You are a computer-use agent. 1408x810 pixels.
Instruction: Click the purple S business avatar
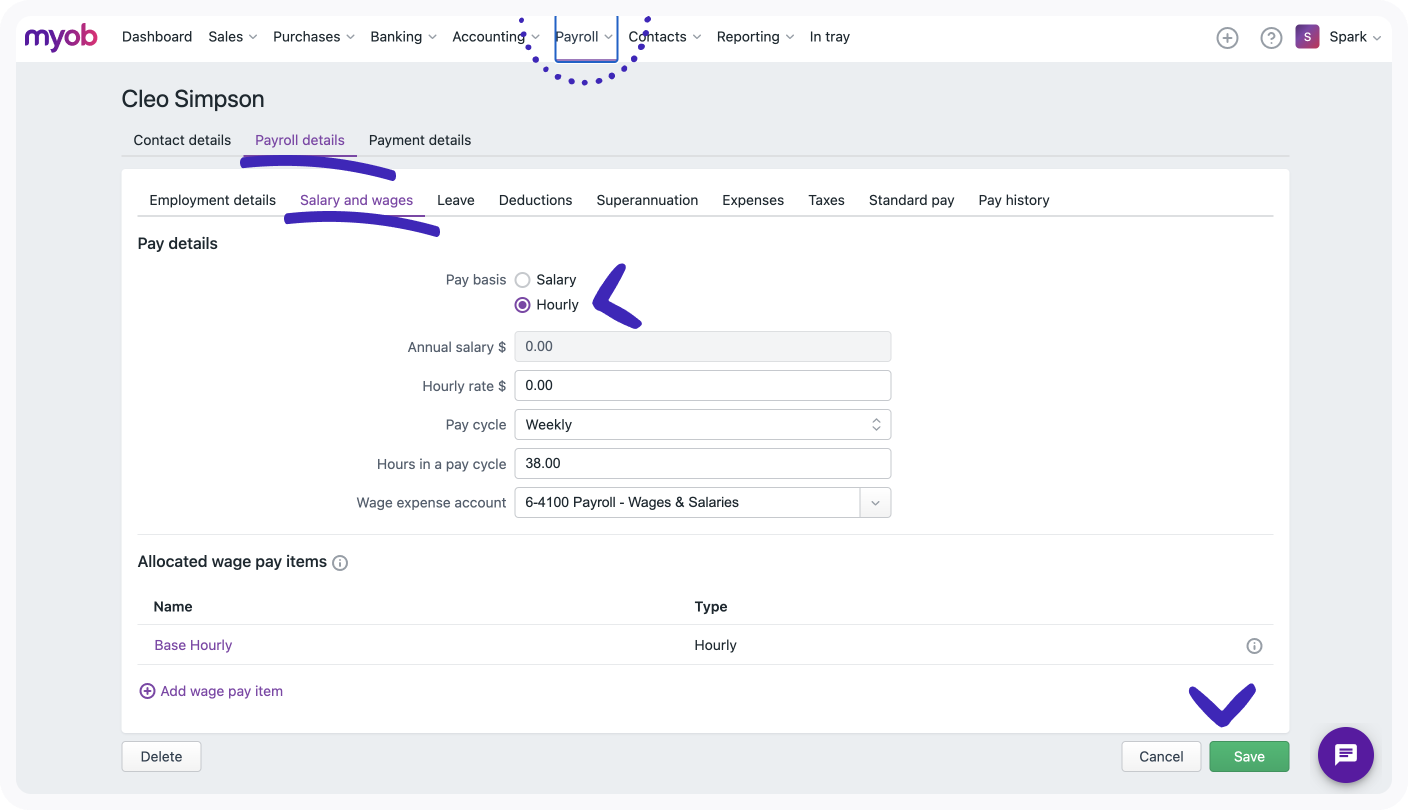[x=1307, y=37]
